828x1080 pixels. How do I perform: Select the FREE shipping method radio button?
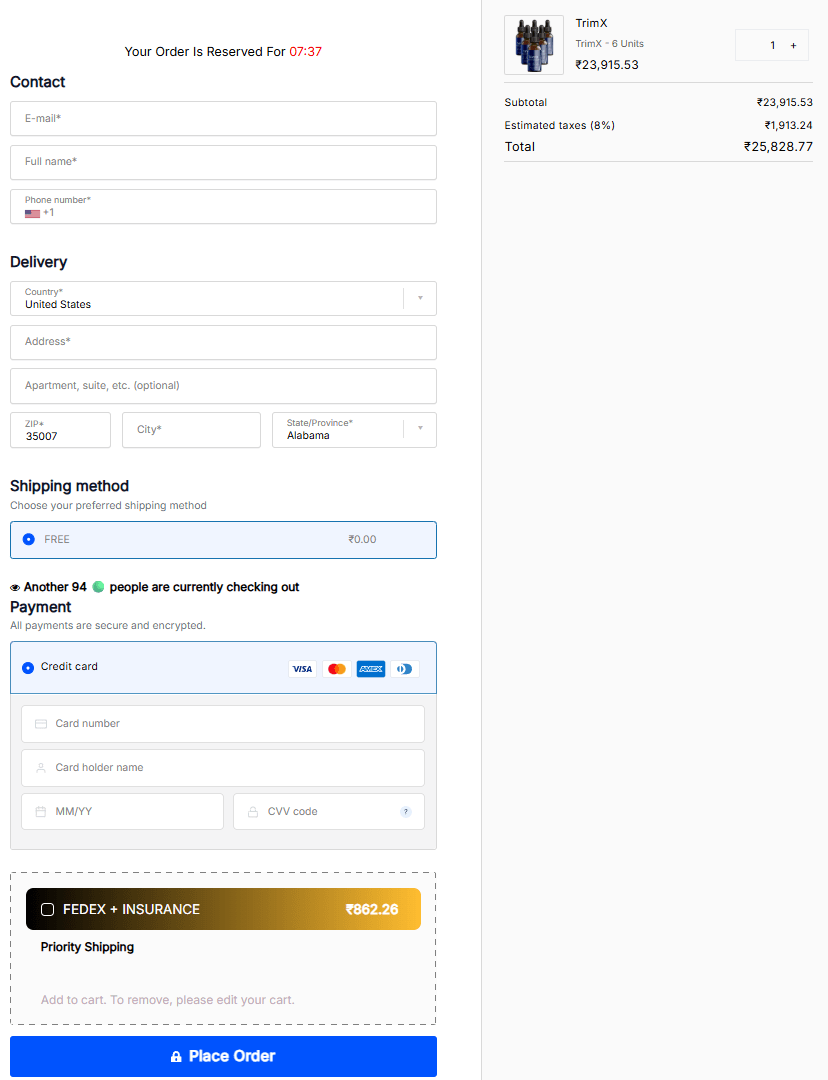(x=27, y=539)
